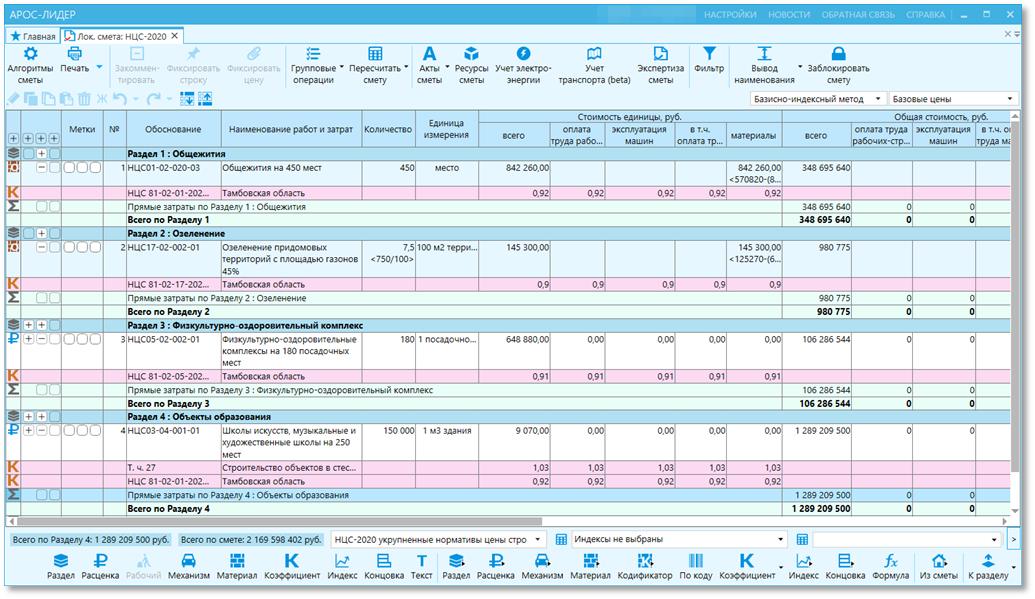Open Базисно-индексный метод dropdown
The width and height of the screenshot is (1035, 599).
click(x=817, y=99)
